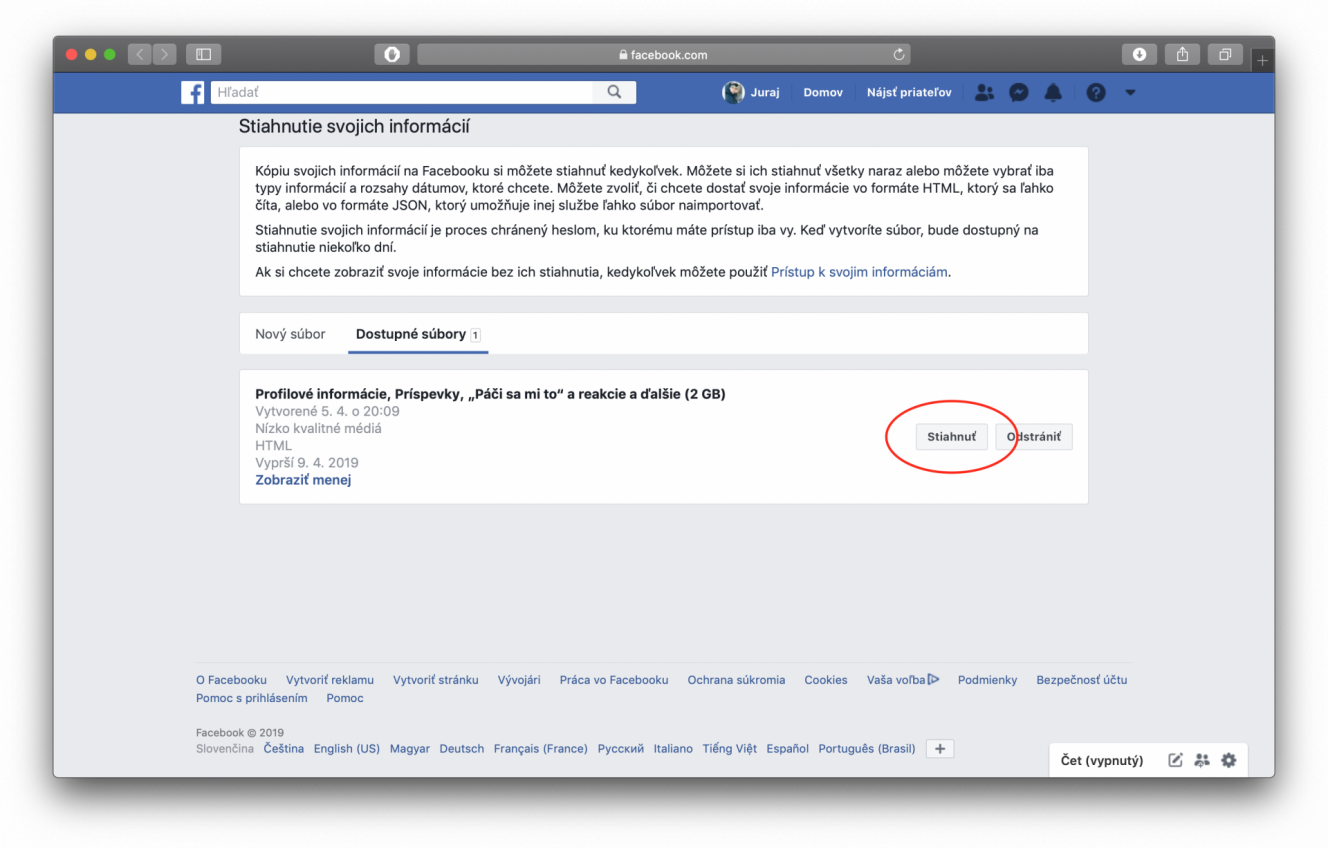Open Prístup k svojim informáciám link

859,272
